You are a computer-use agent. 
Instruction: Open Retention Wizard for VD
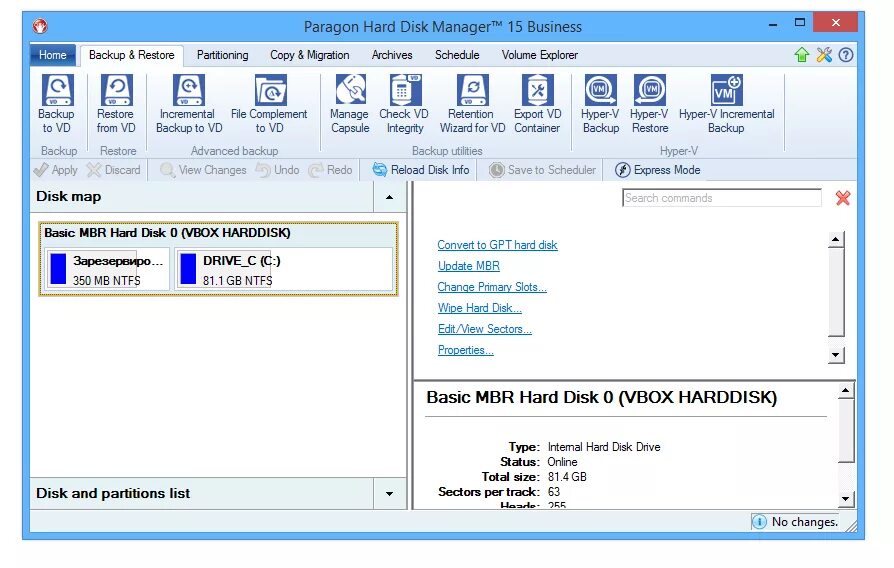(x=472, y=104)
